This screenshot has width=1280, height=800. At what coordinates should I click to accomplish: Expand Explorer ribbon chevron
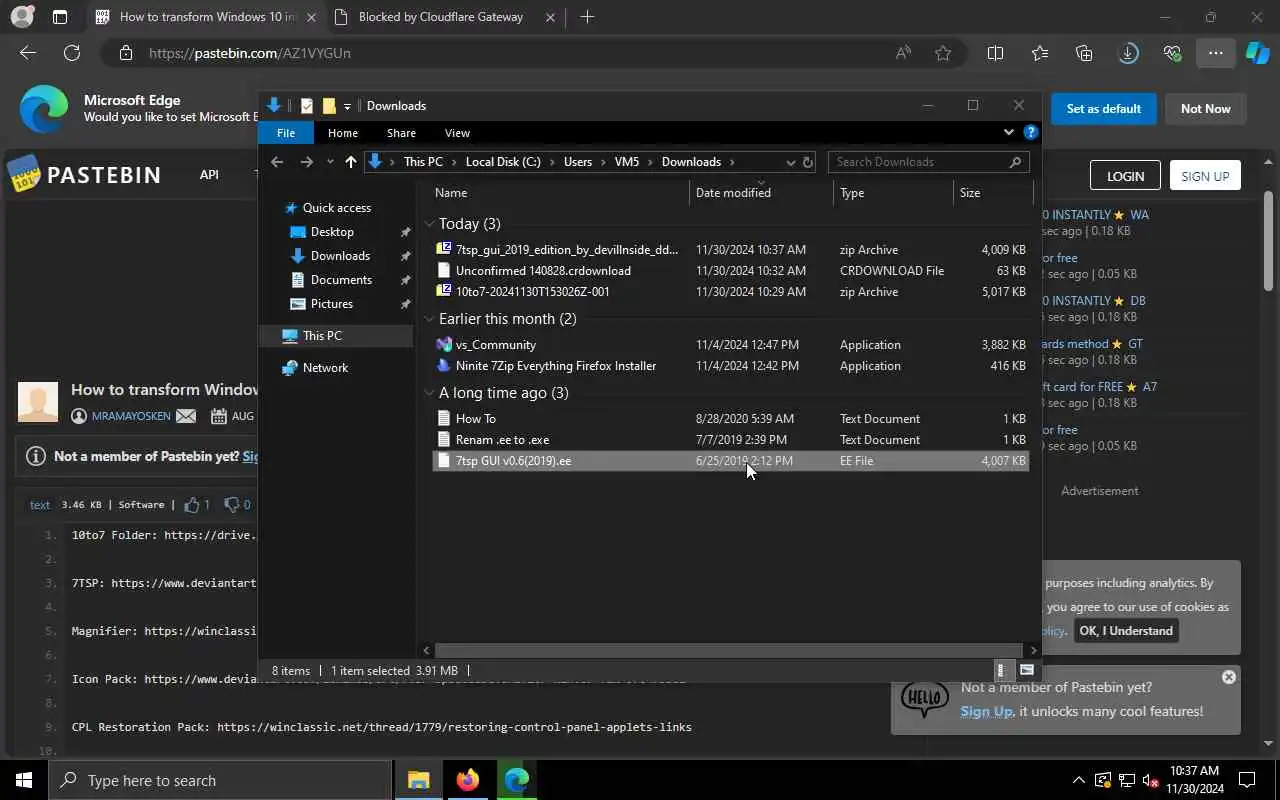click(x=1008, y=132)
